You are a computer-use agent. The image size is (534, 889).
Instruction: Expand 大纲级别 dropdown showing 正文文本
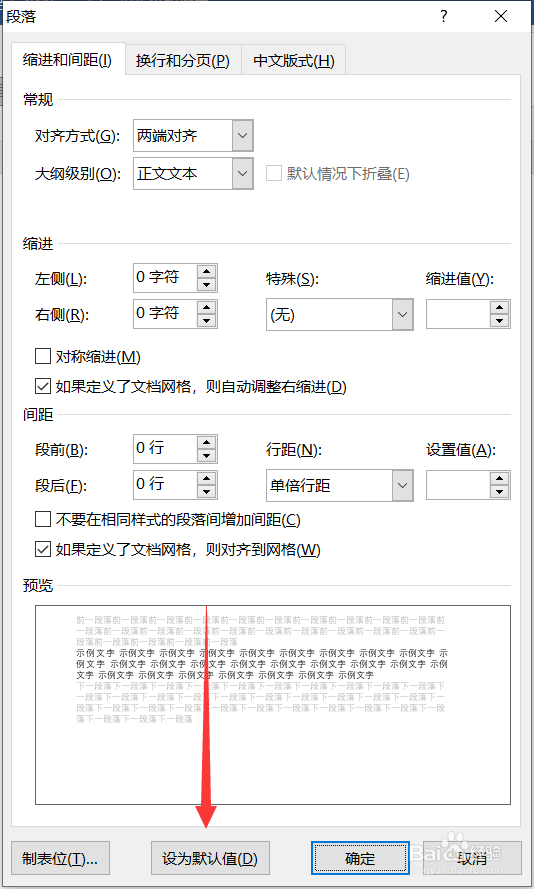click(x=193, y=173)
